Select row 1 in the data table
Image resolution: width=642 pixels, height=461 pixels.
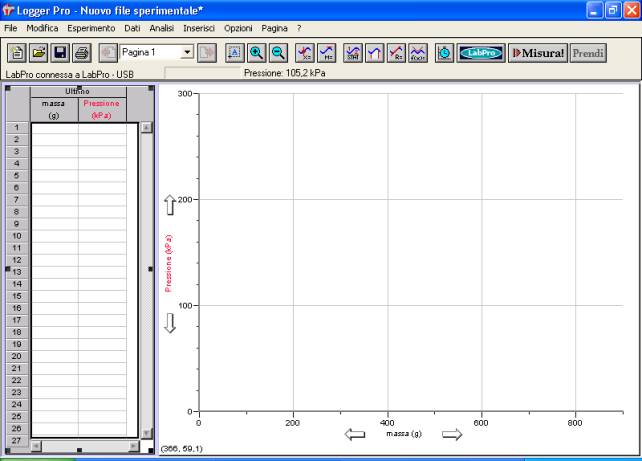click(17, 127)
